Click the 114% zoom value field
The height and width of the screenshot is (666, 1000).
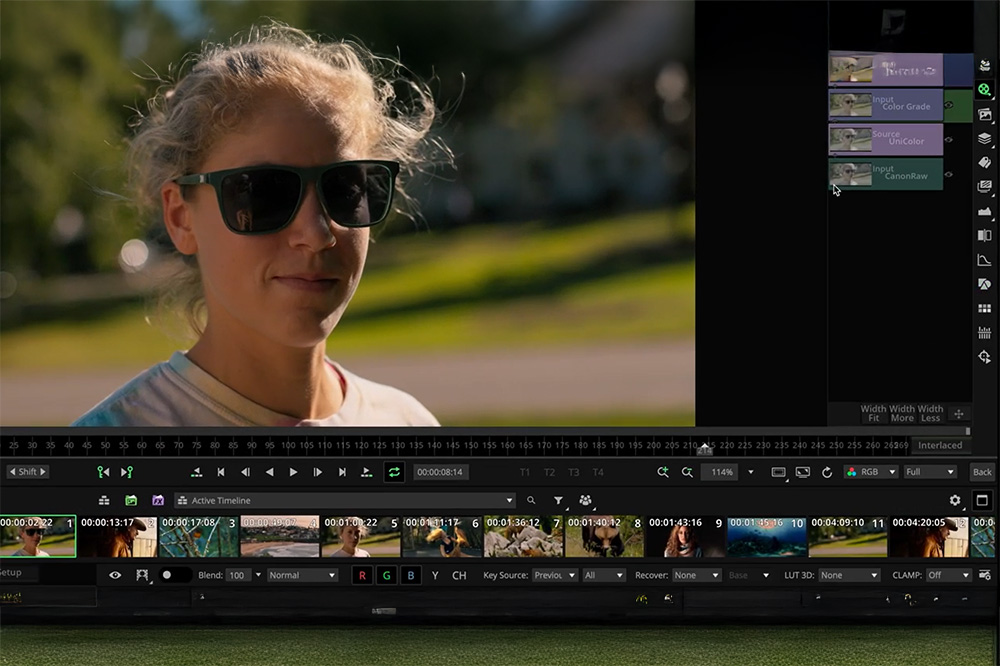pyautogui.click(x=722, y=472)
